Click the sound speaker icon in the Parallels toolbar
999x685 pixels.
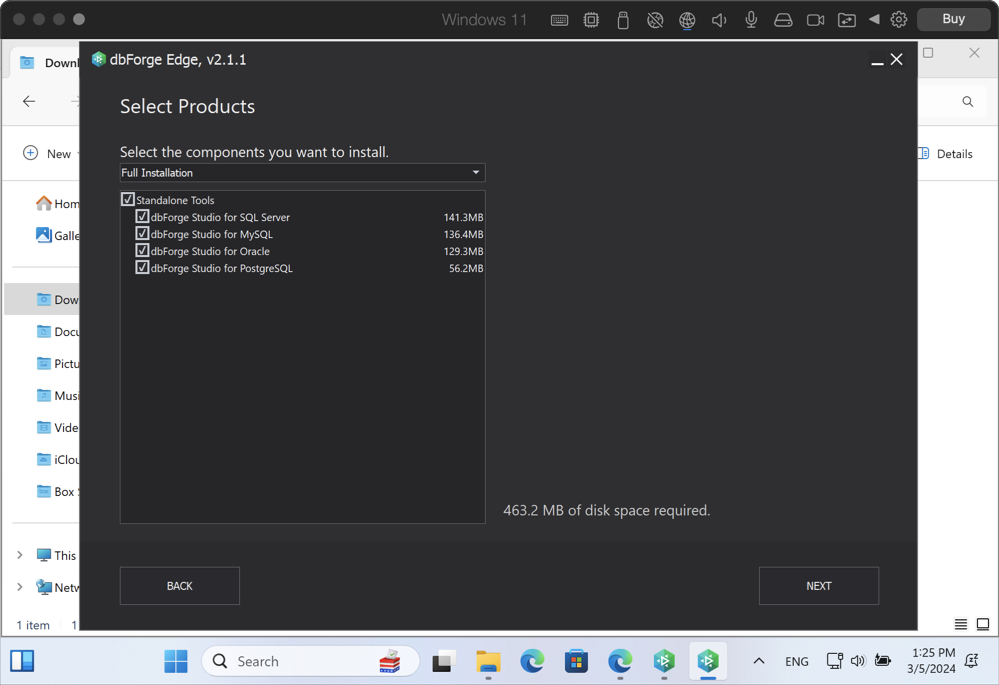click(719, 20)
